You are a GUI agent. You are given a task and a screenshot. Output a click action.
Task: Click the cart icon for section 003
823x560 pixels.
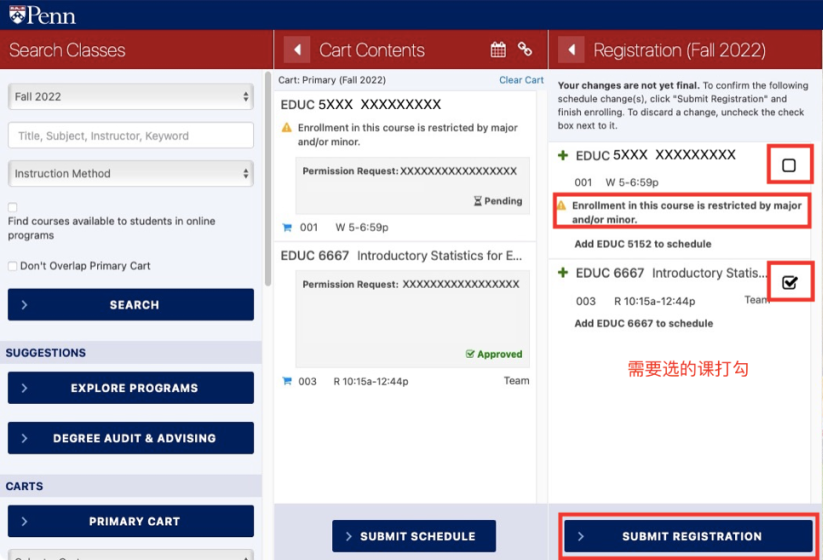point(287,381)
